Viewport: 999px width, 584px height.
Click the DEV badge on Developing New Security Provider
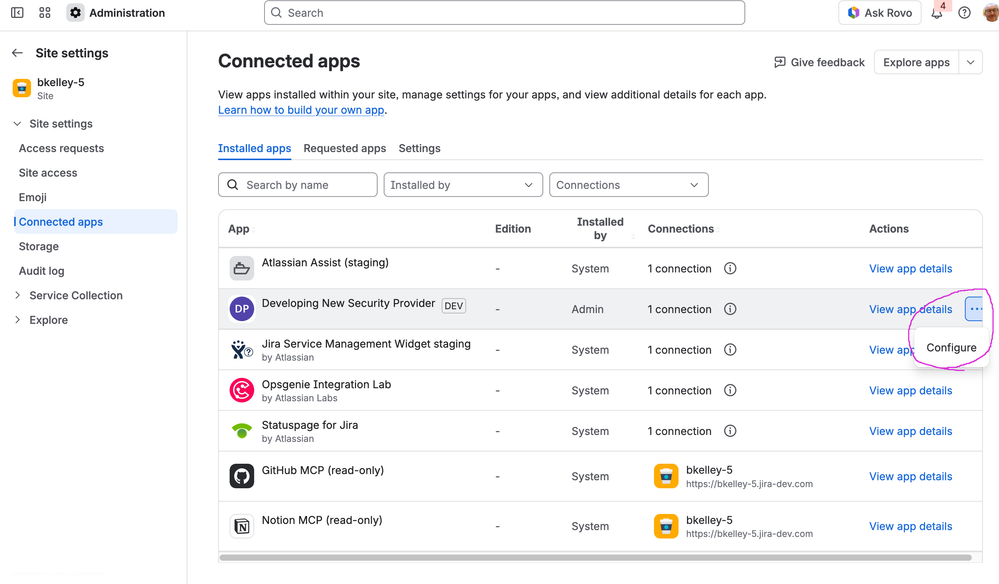pyautogui.click(x=454, y=306)
